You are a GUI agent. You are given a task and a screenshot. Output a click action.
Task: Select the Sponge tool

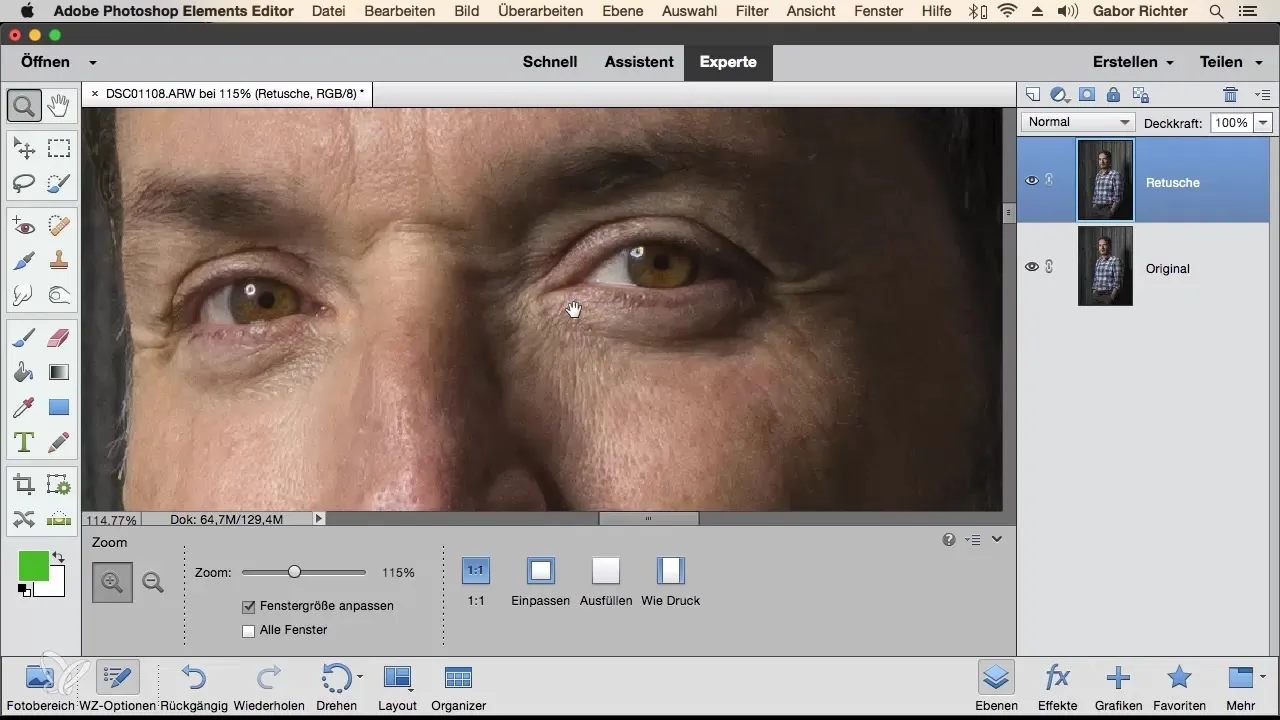(x=59, y=295)
